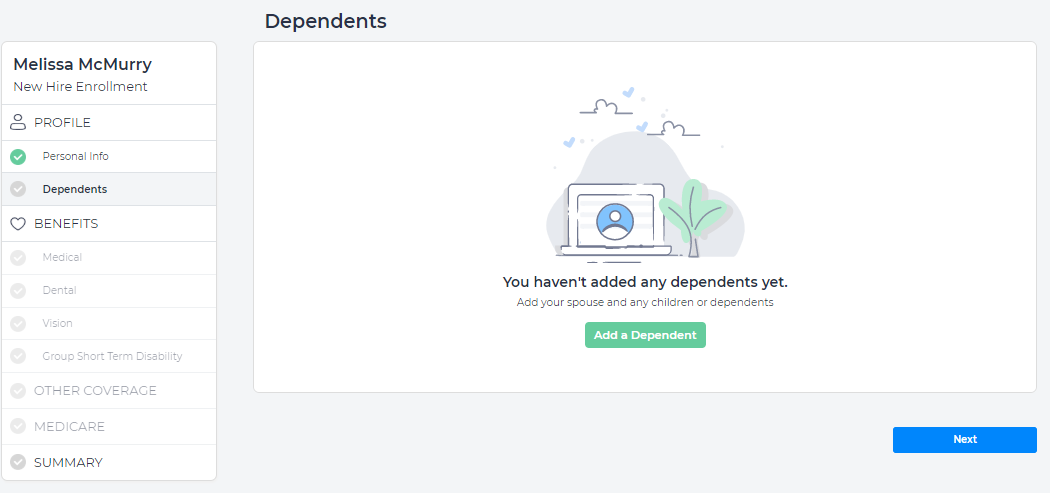This screenshot has width=1050, height=493.
Task: Click the checkmark icon beside Vision
Action: [18, 324]
